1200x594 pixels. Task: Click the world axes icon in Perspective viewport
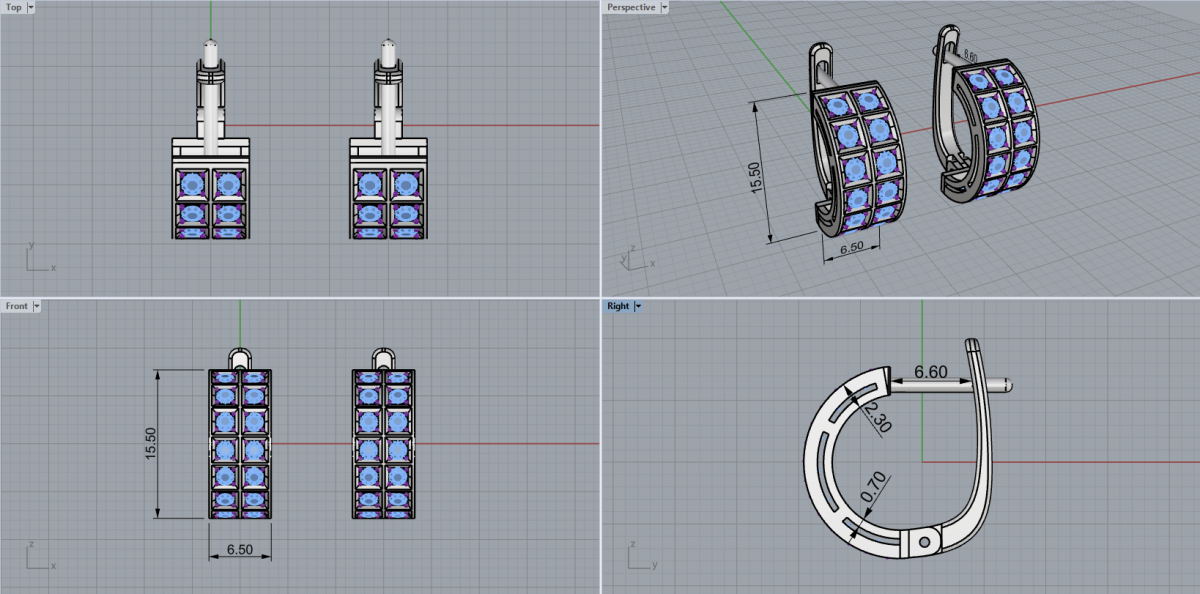tap(637, 256)
